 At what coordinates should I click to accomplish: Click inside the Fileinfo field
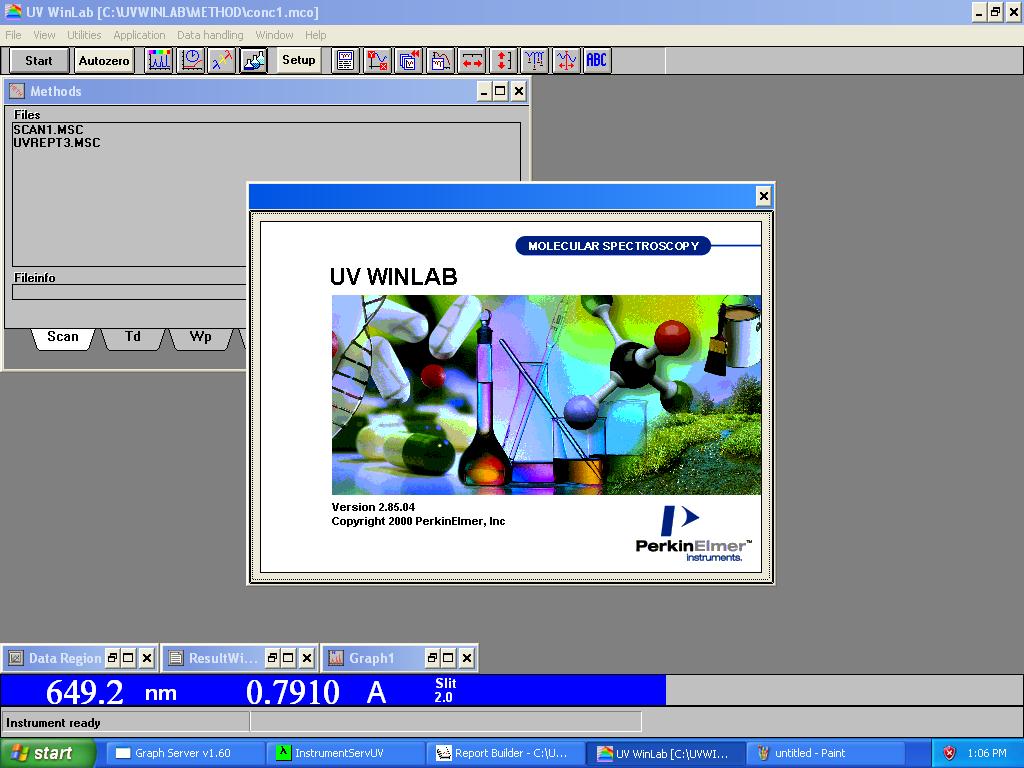point(120,292)
